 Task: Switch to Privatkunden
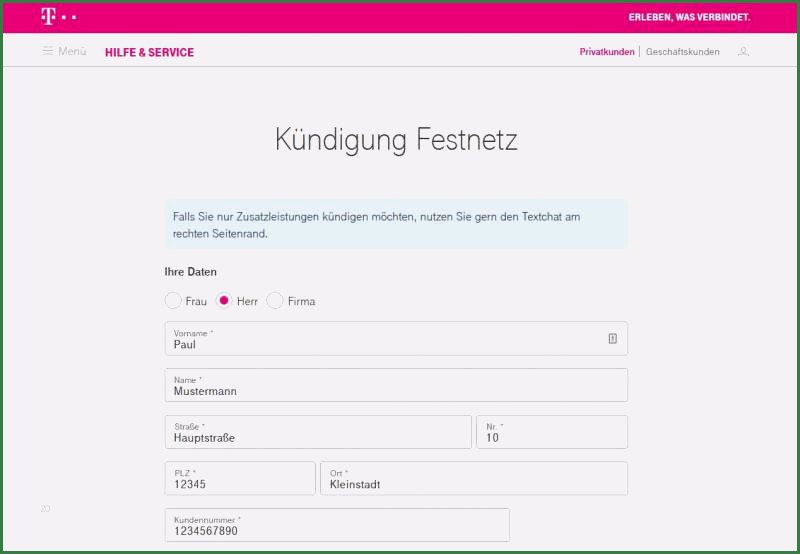607,52
